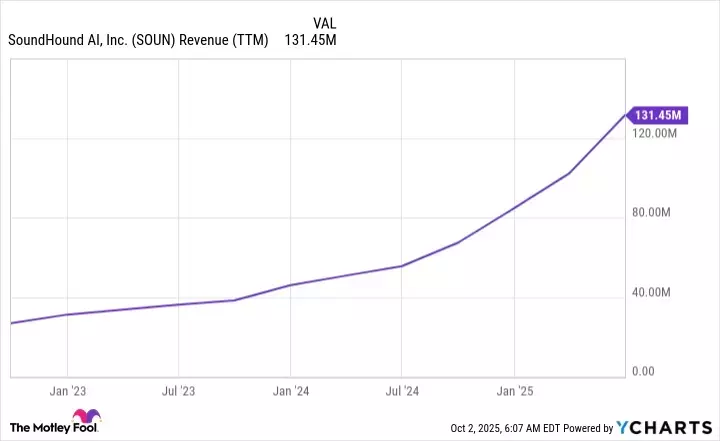This screenshot has width=720, height=441.
Task: Click the 120.00M y-axis label
Action: [656, 133]
